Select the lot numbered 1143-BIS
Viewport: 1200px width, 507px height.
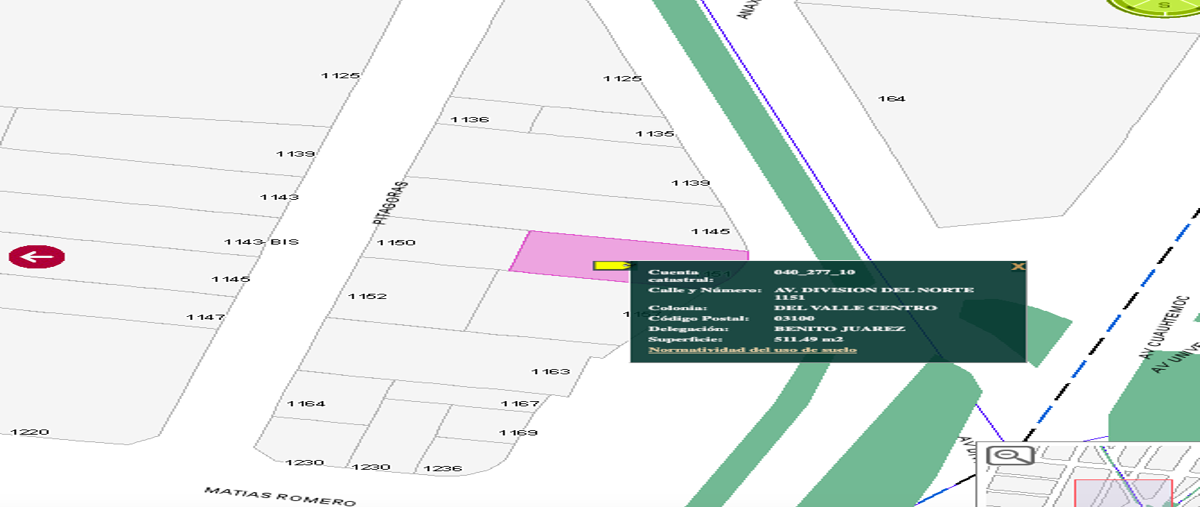click(x=261, y=242)
